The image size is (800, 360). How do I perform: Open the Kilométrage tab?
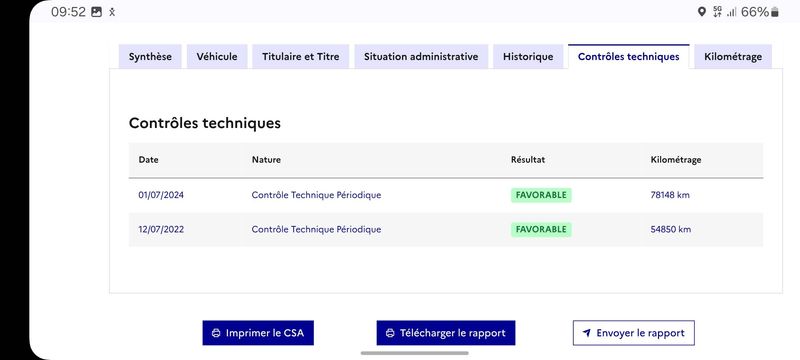coord(733,57)
